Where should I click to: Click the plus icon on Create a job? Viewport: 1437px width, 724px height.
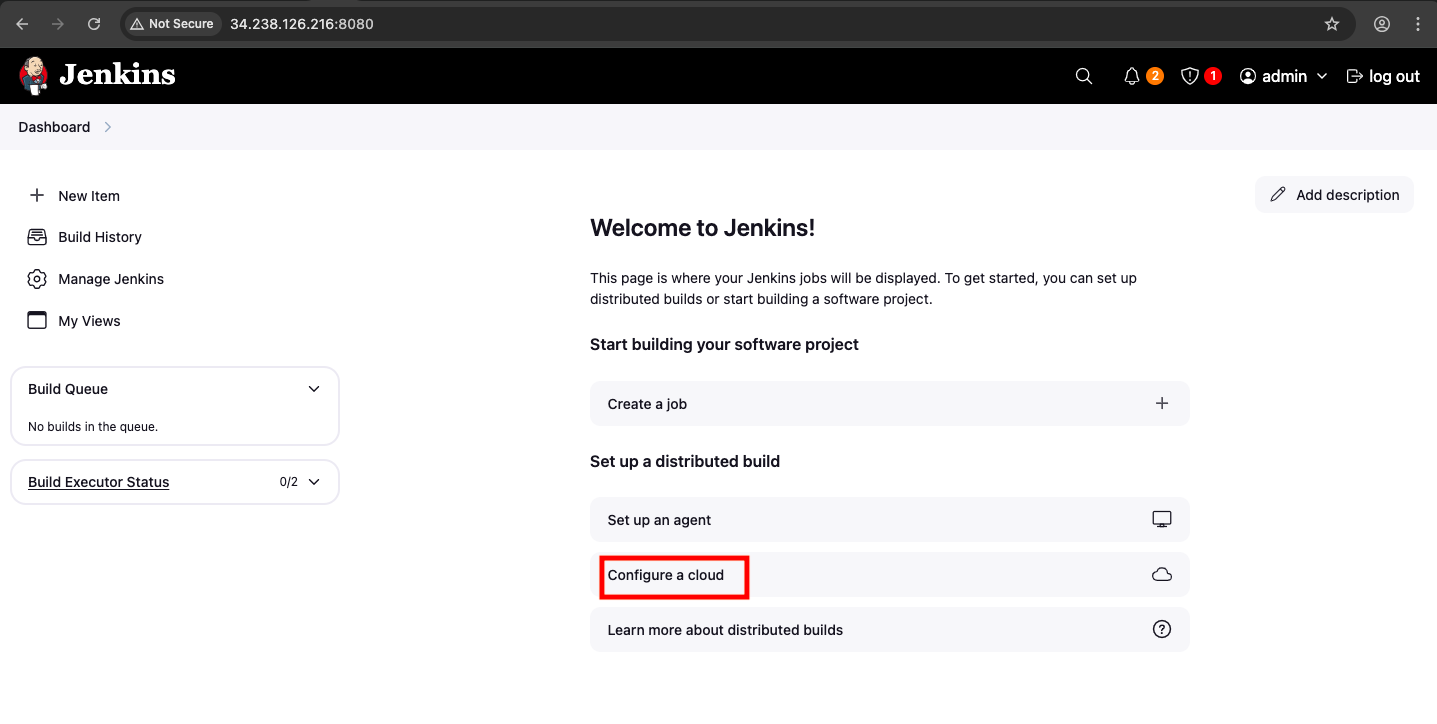click(1162, 404)
